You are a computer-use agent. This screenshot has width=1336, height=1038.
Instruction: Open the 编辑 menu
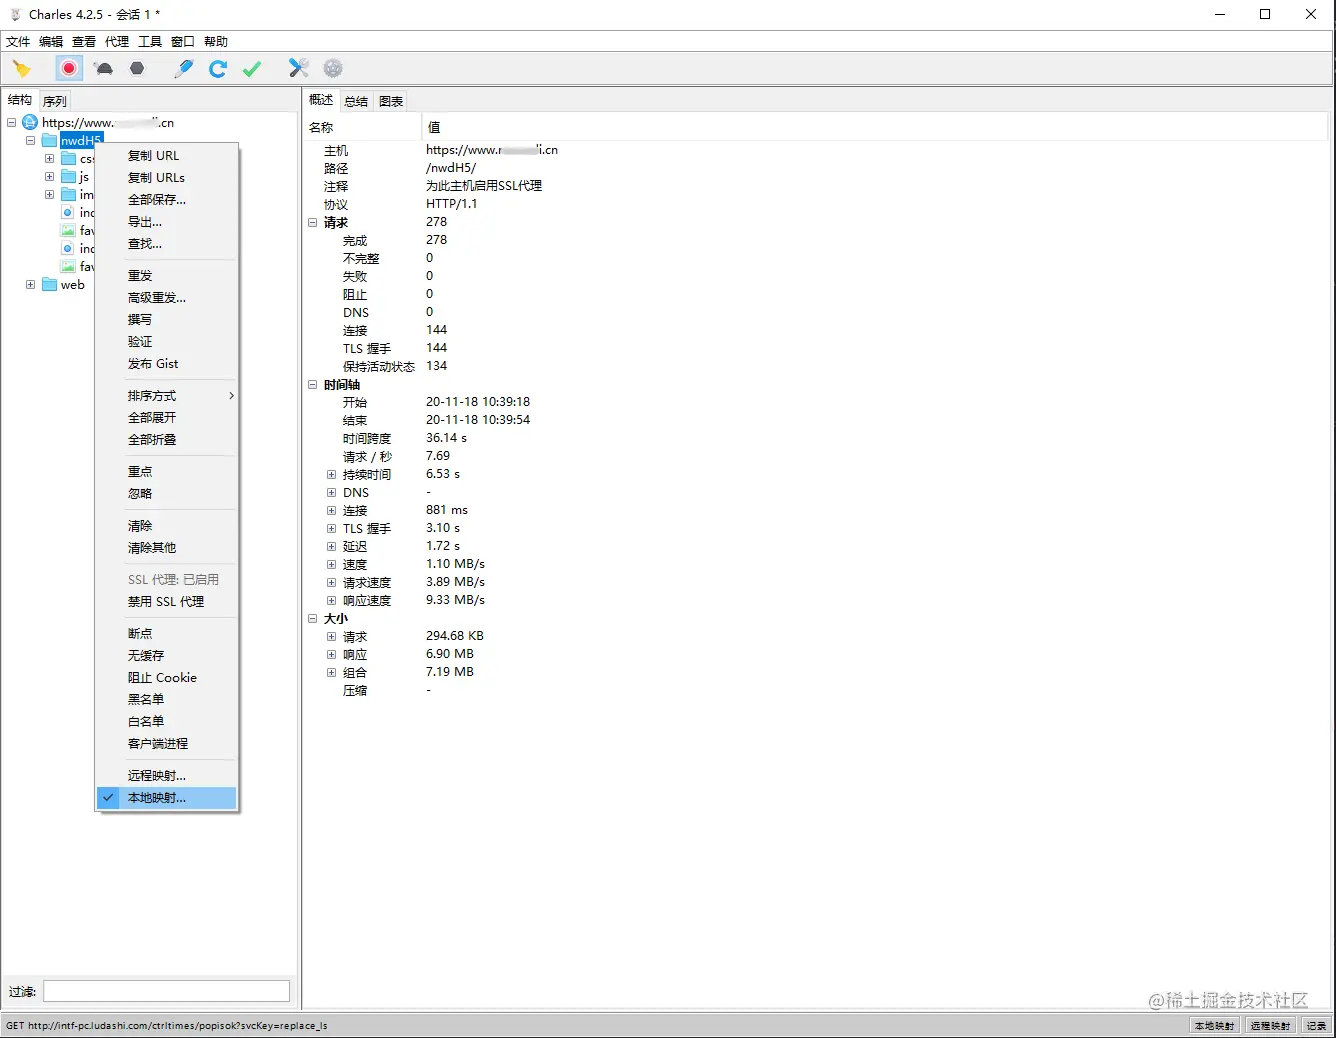(x=51, y=42)
